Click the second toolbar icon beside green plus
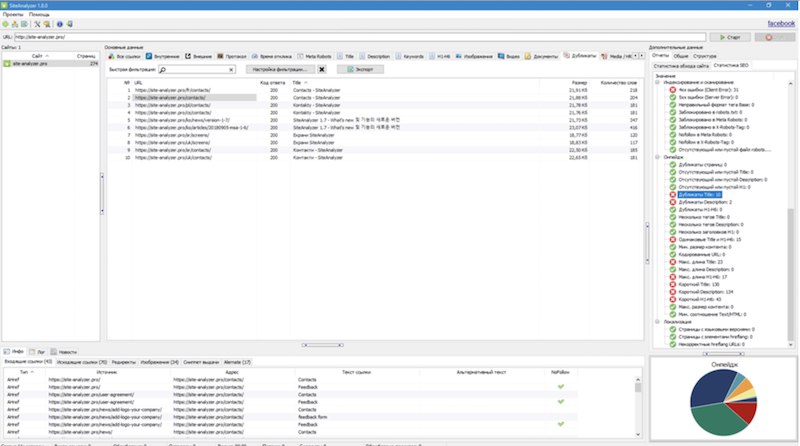The width and height of the screenshot is (800, 446). tap(15, 24)
